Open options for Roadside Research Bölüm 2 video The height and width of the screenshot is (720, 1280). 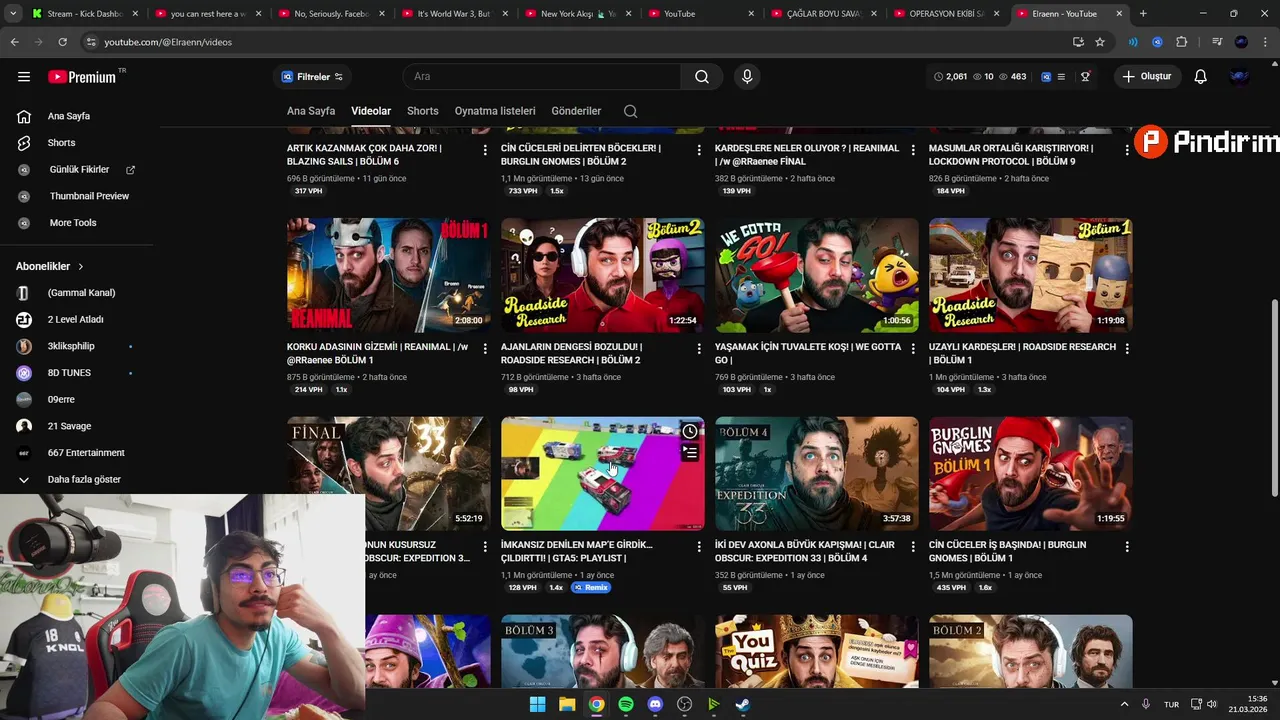click(699, 349)
